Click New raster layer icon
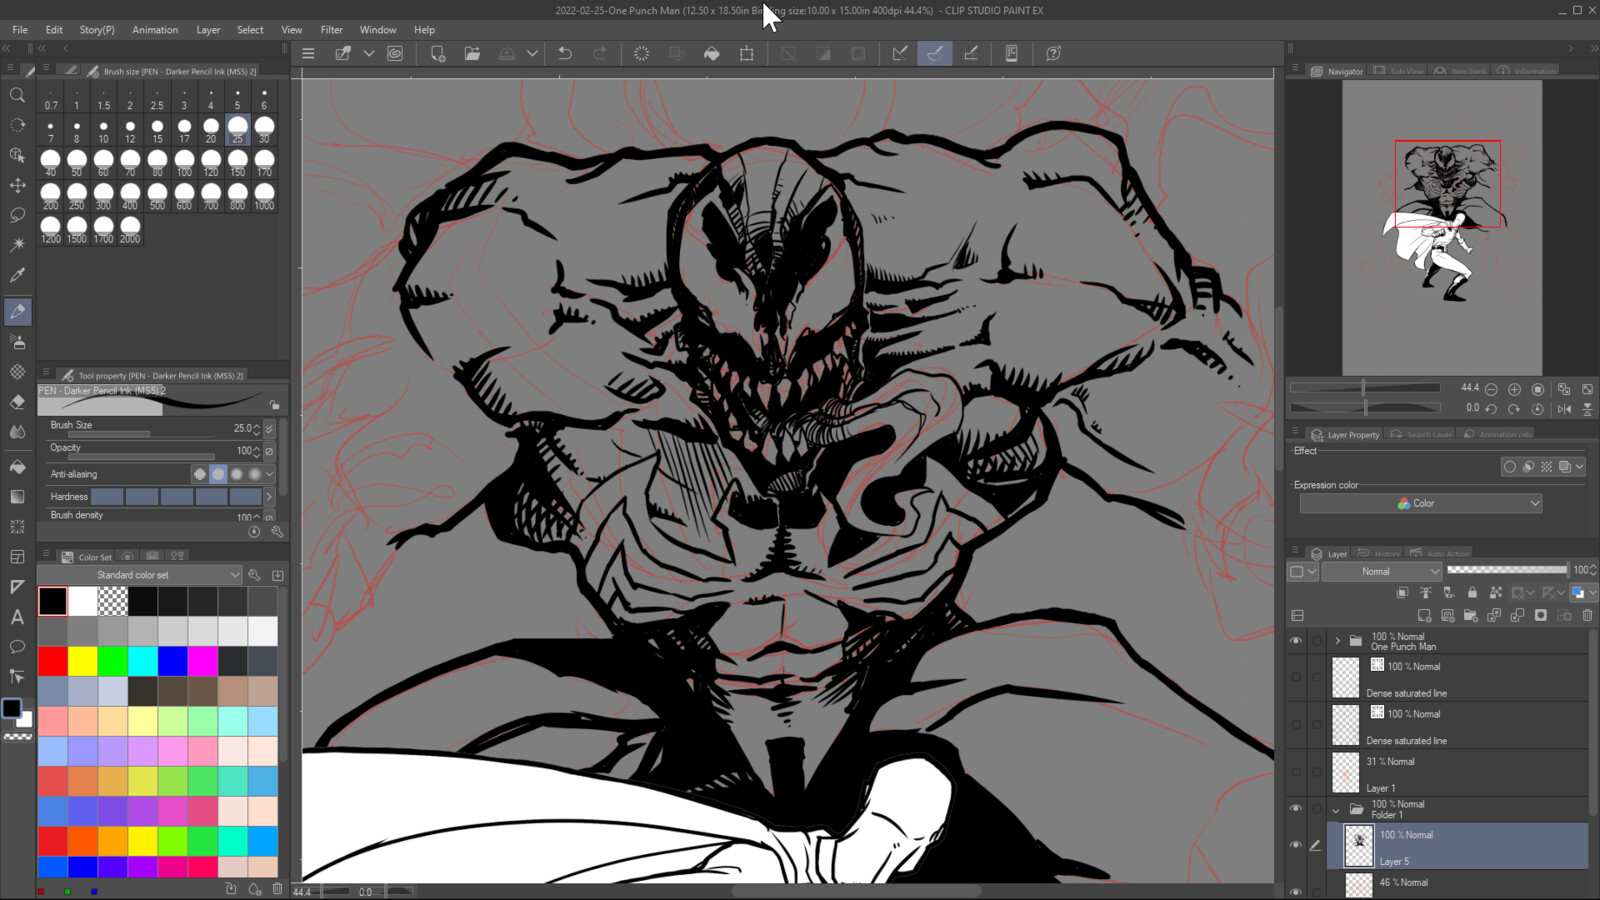The image size is (1600, 900). [1424, 615]
